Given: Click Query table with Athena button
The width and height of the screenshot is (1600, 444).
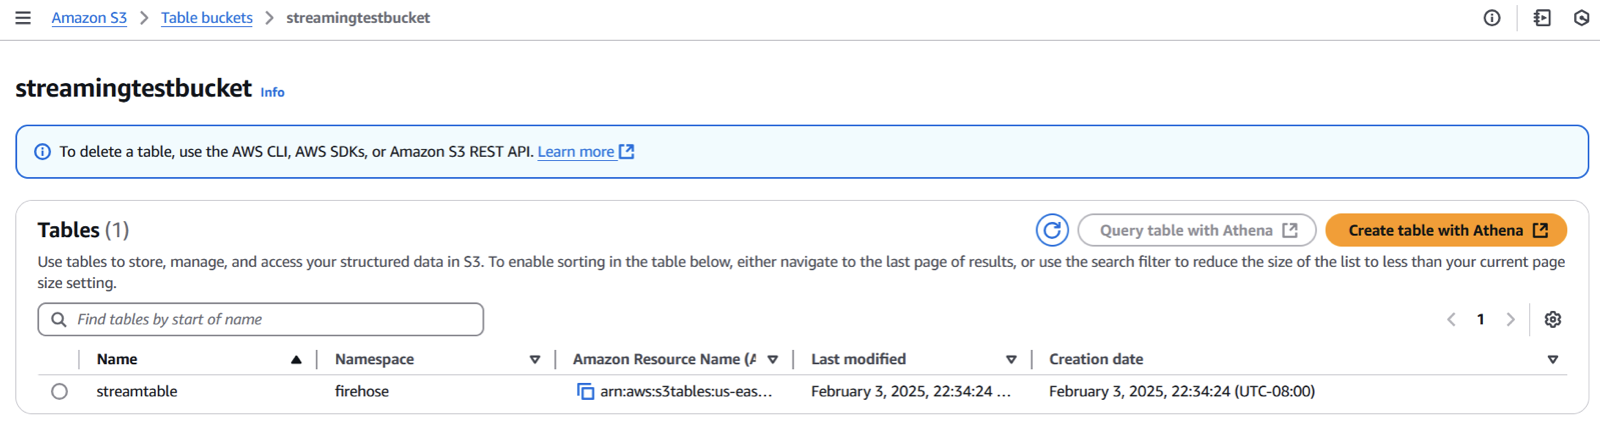Looking at the screenshot, I should (x=1196, y=230).
